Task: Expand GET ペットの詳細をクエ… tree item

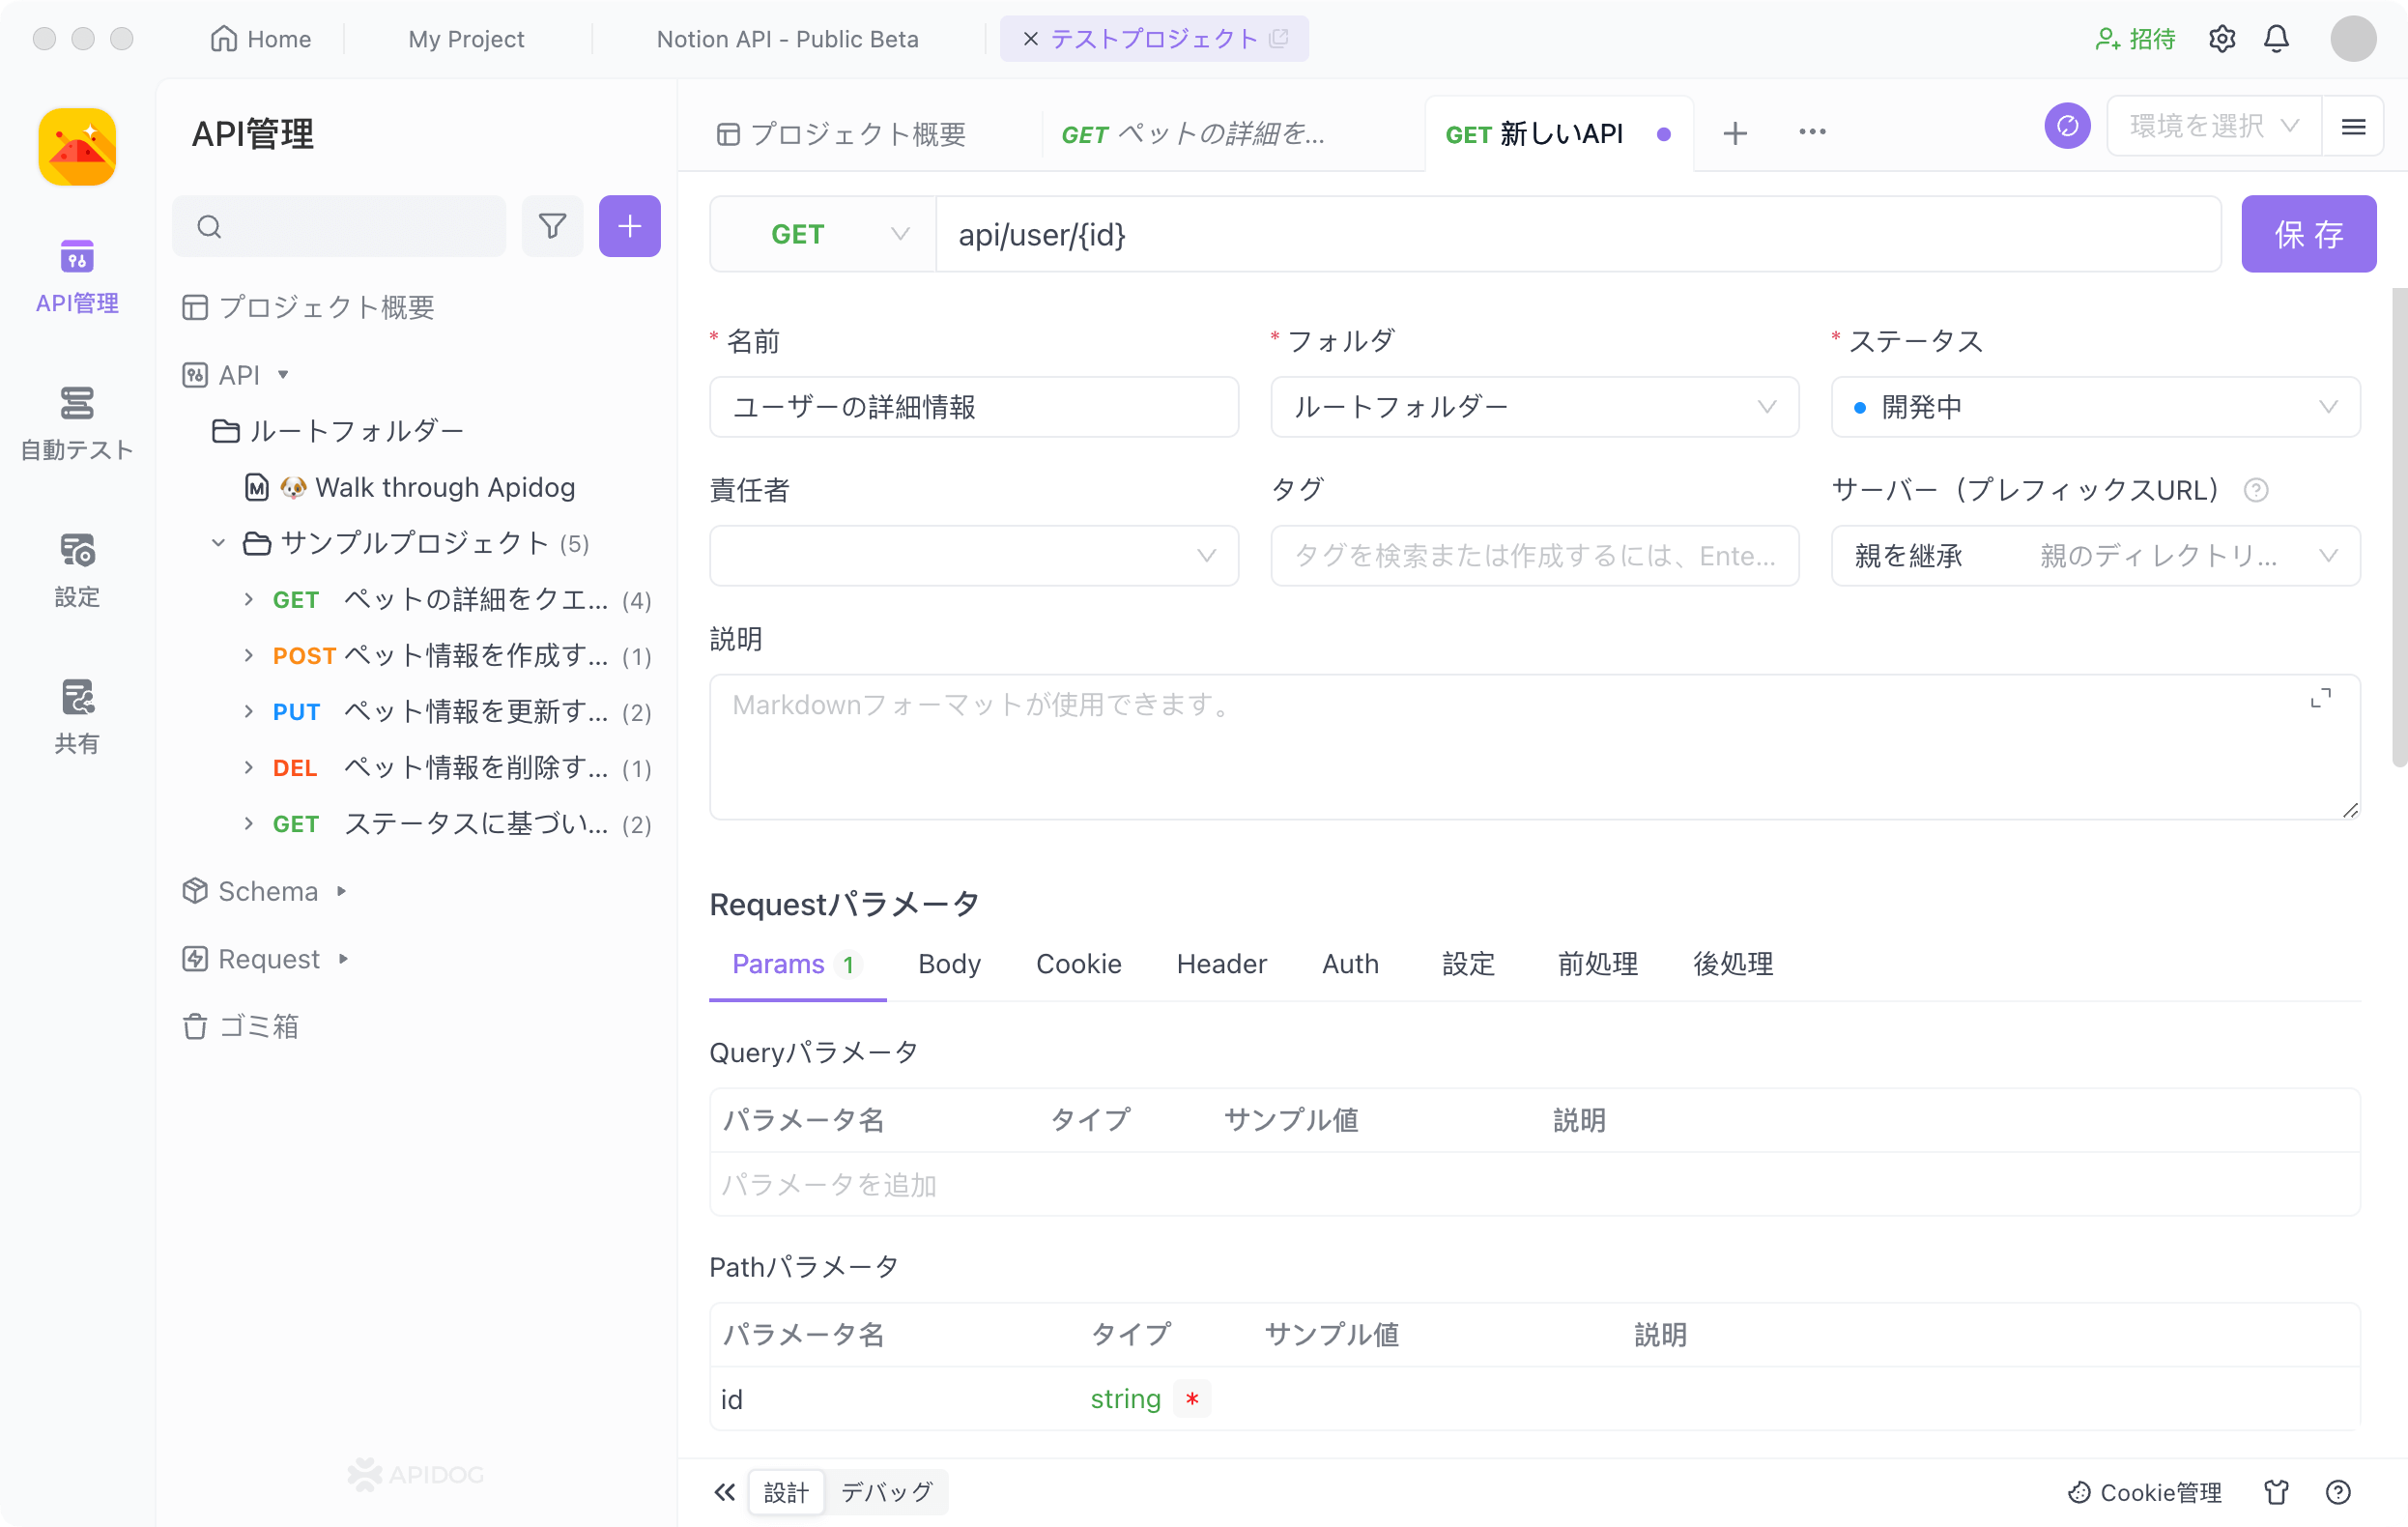Action: (x=248, y=599)
